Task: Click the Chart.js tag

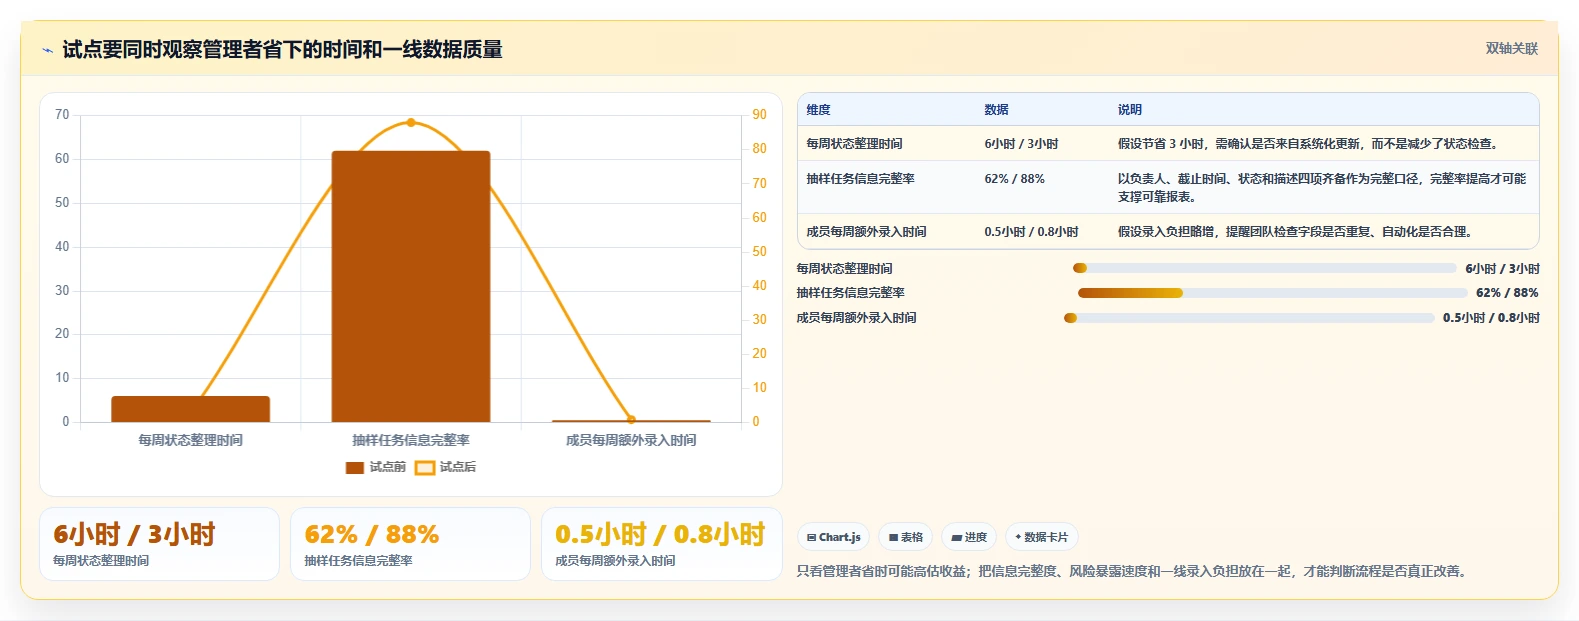Action: tap(833, 537)
